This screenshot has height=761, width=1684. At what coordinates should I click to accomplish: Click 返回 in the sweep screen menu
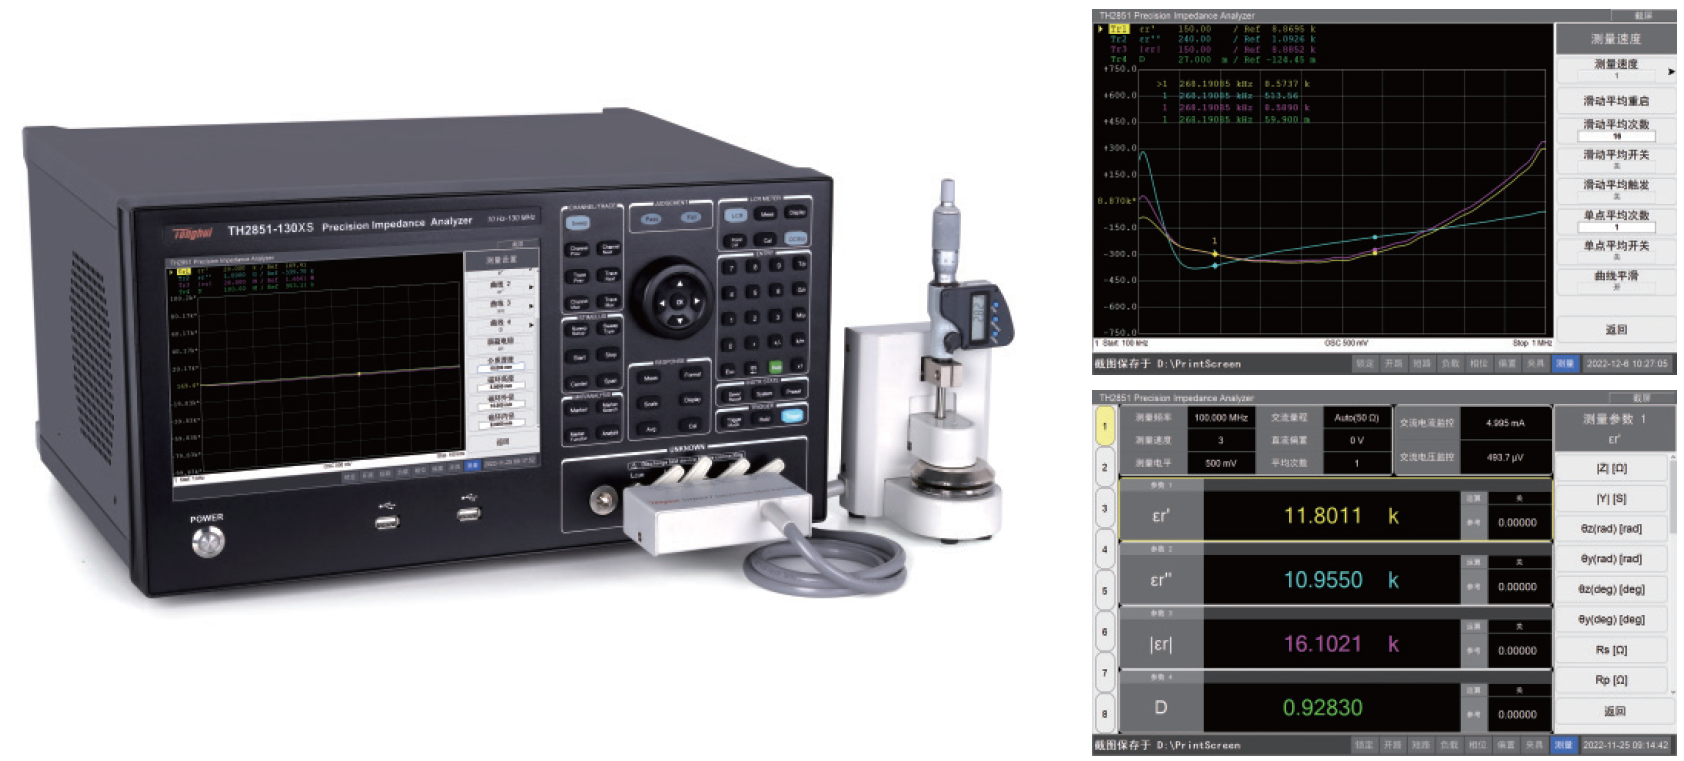coord(1616,330)
